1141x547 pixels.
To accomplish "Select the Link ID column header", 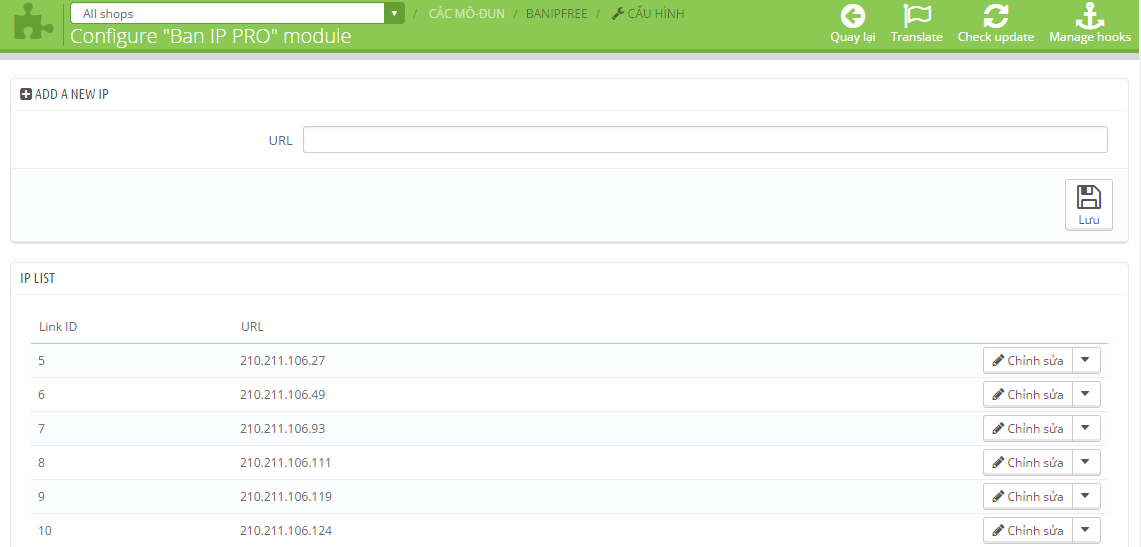I will tap(57, 327).
